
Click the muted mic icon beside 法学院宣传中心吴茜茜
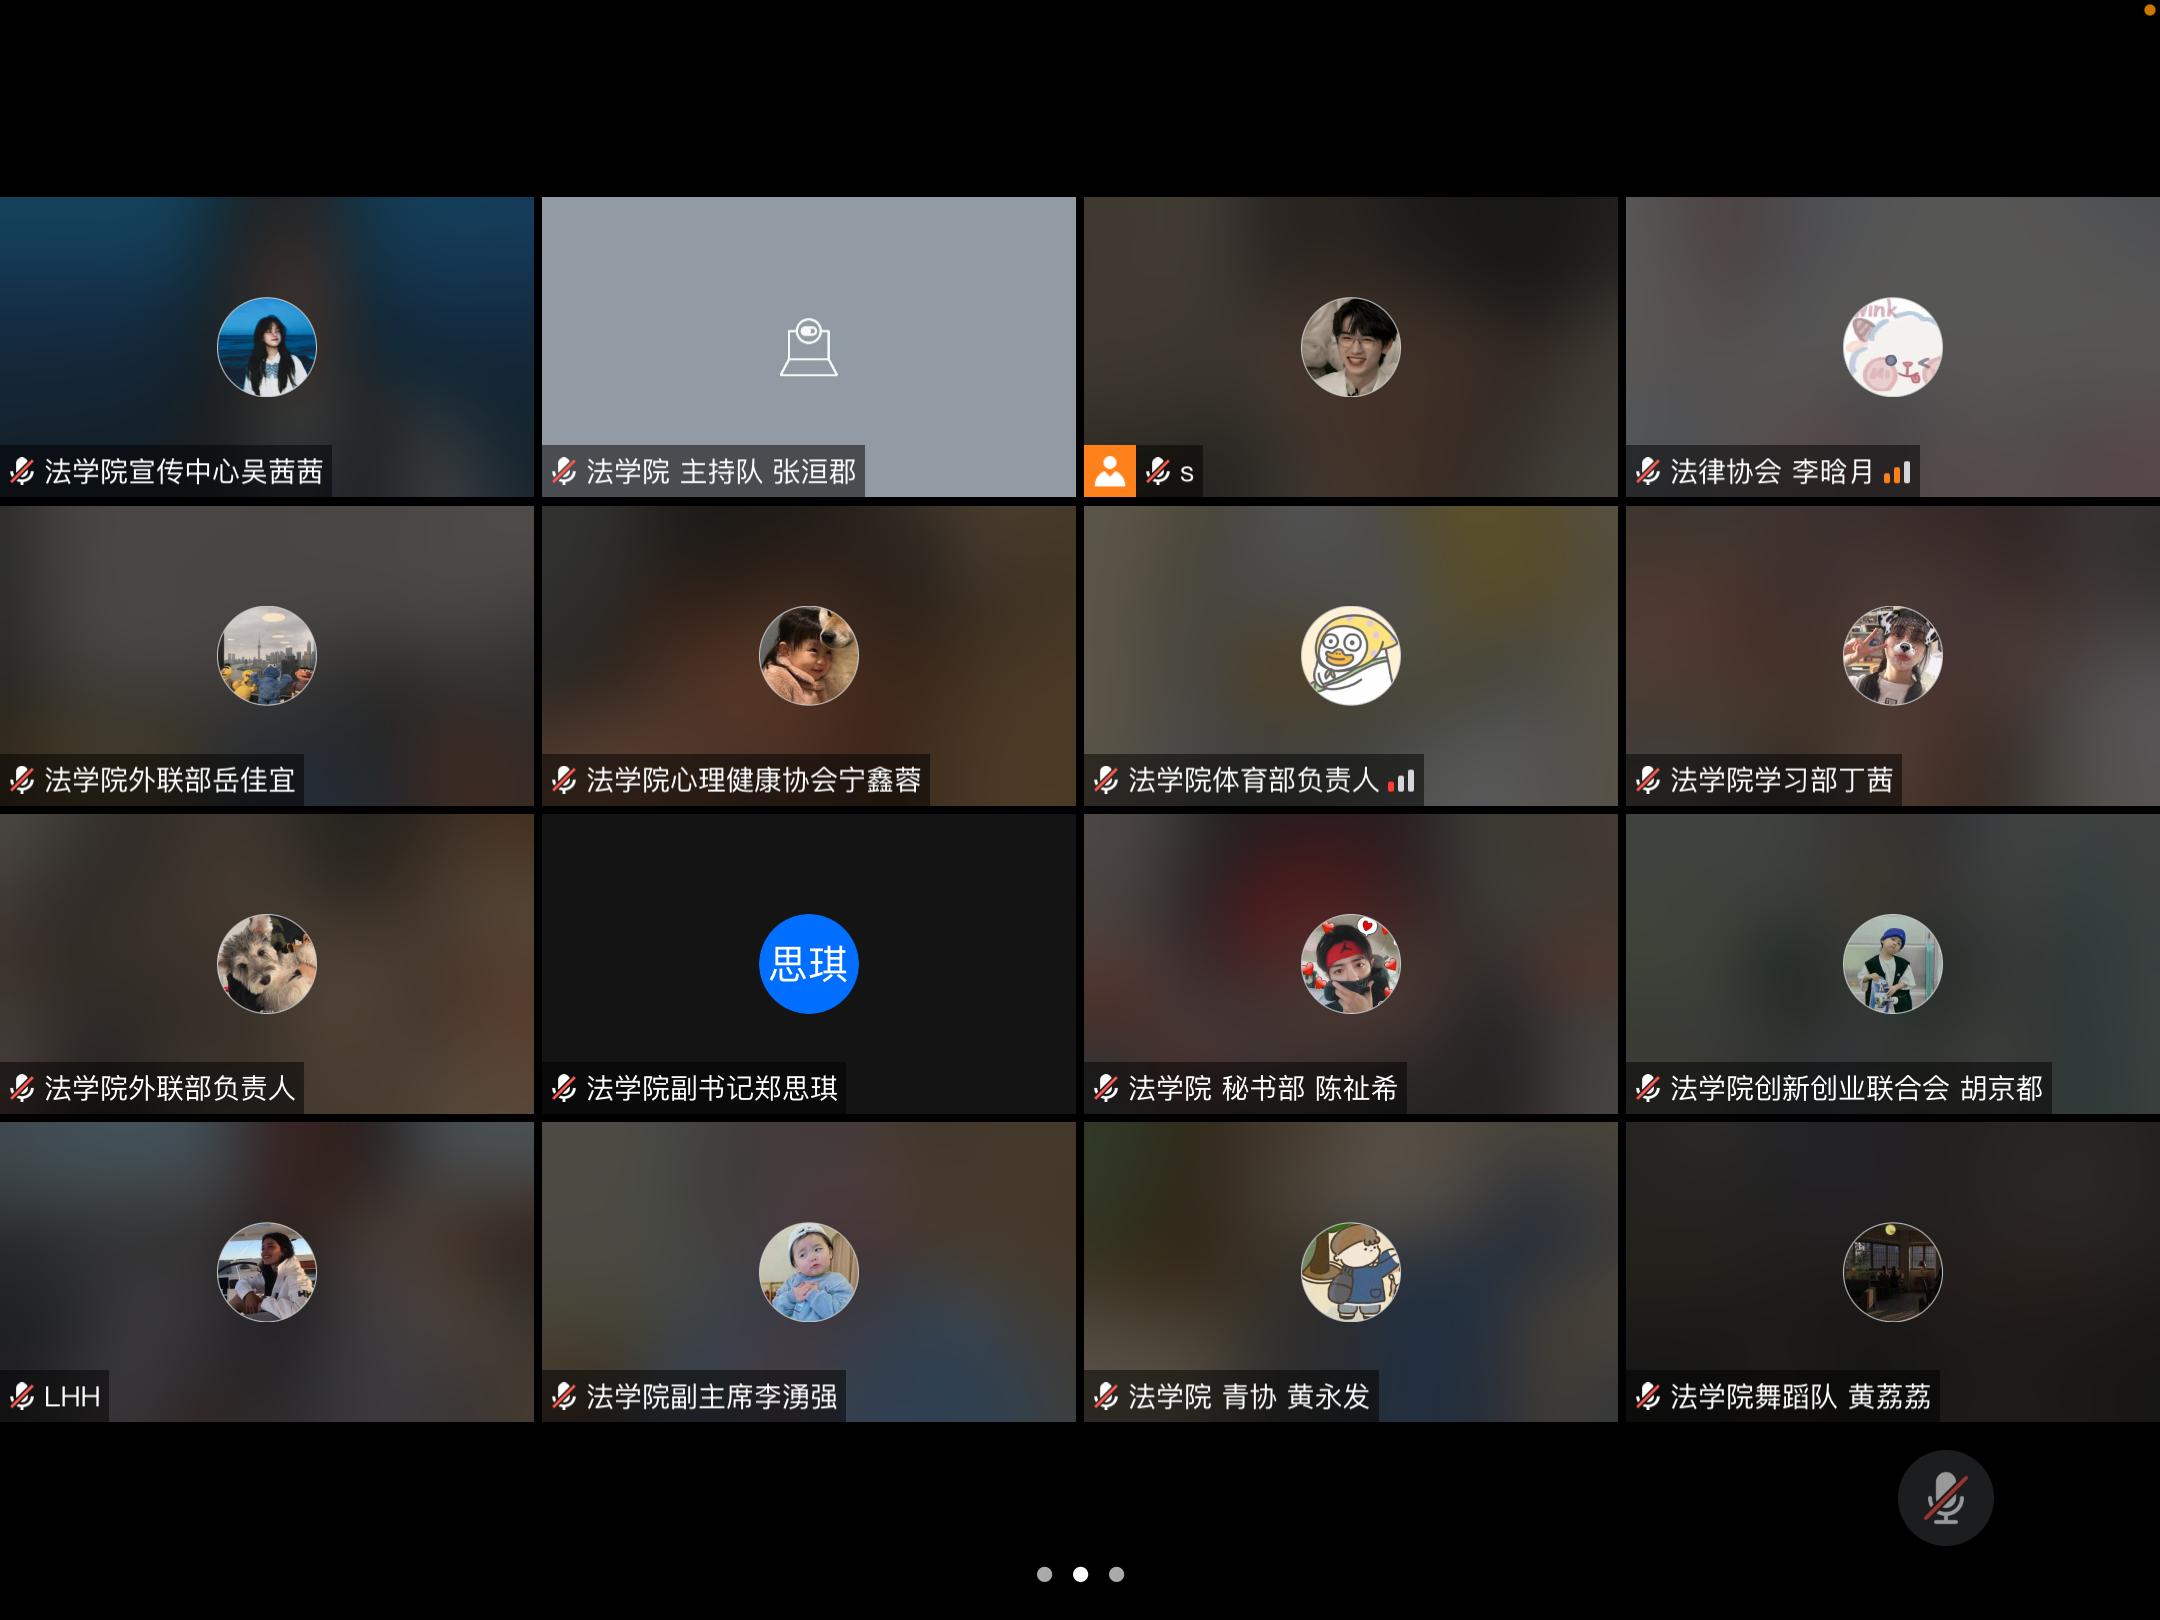click(22, 471)
